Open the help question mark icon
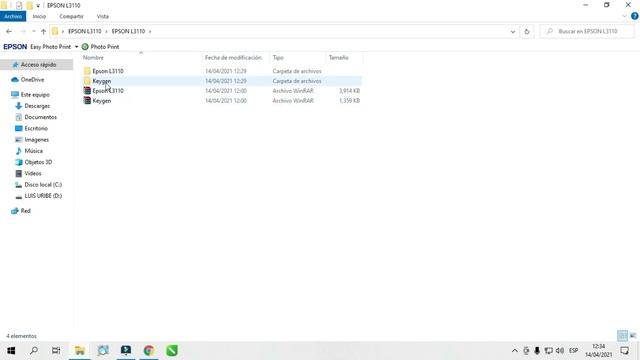The height and width of the screenshot is (360, 640). click(x=634, y=16)
